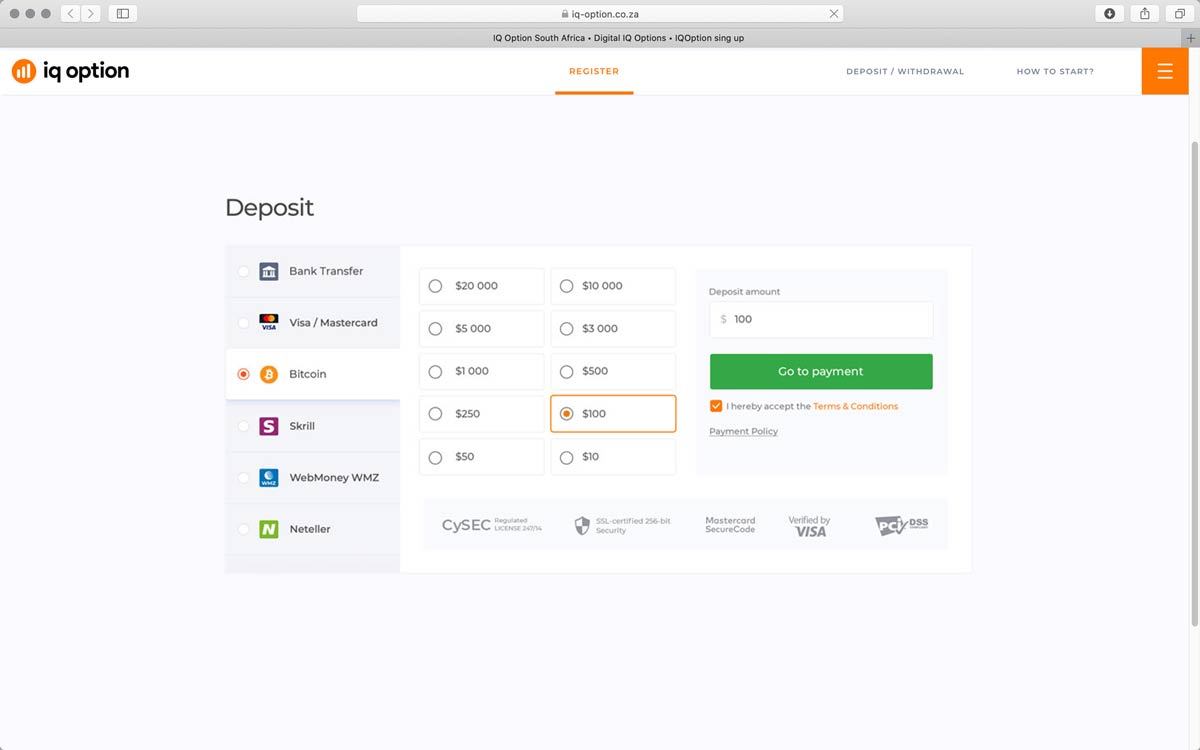Open DEPOSIT / WITHDRAWAL menu item
The image size is (1200, 750).
coord(905,72)
